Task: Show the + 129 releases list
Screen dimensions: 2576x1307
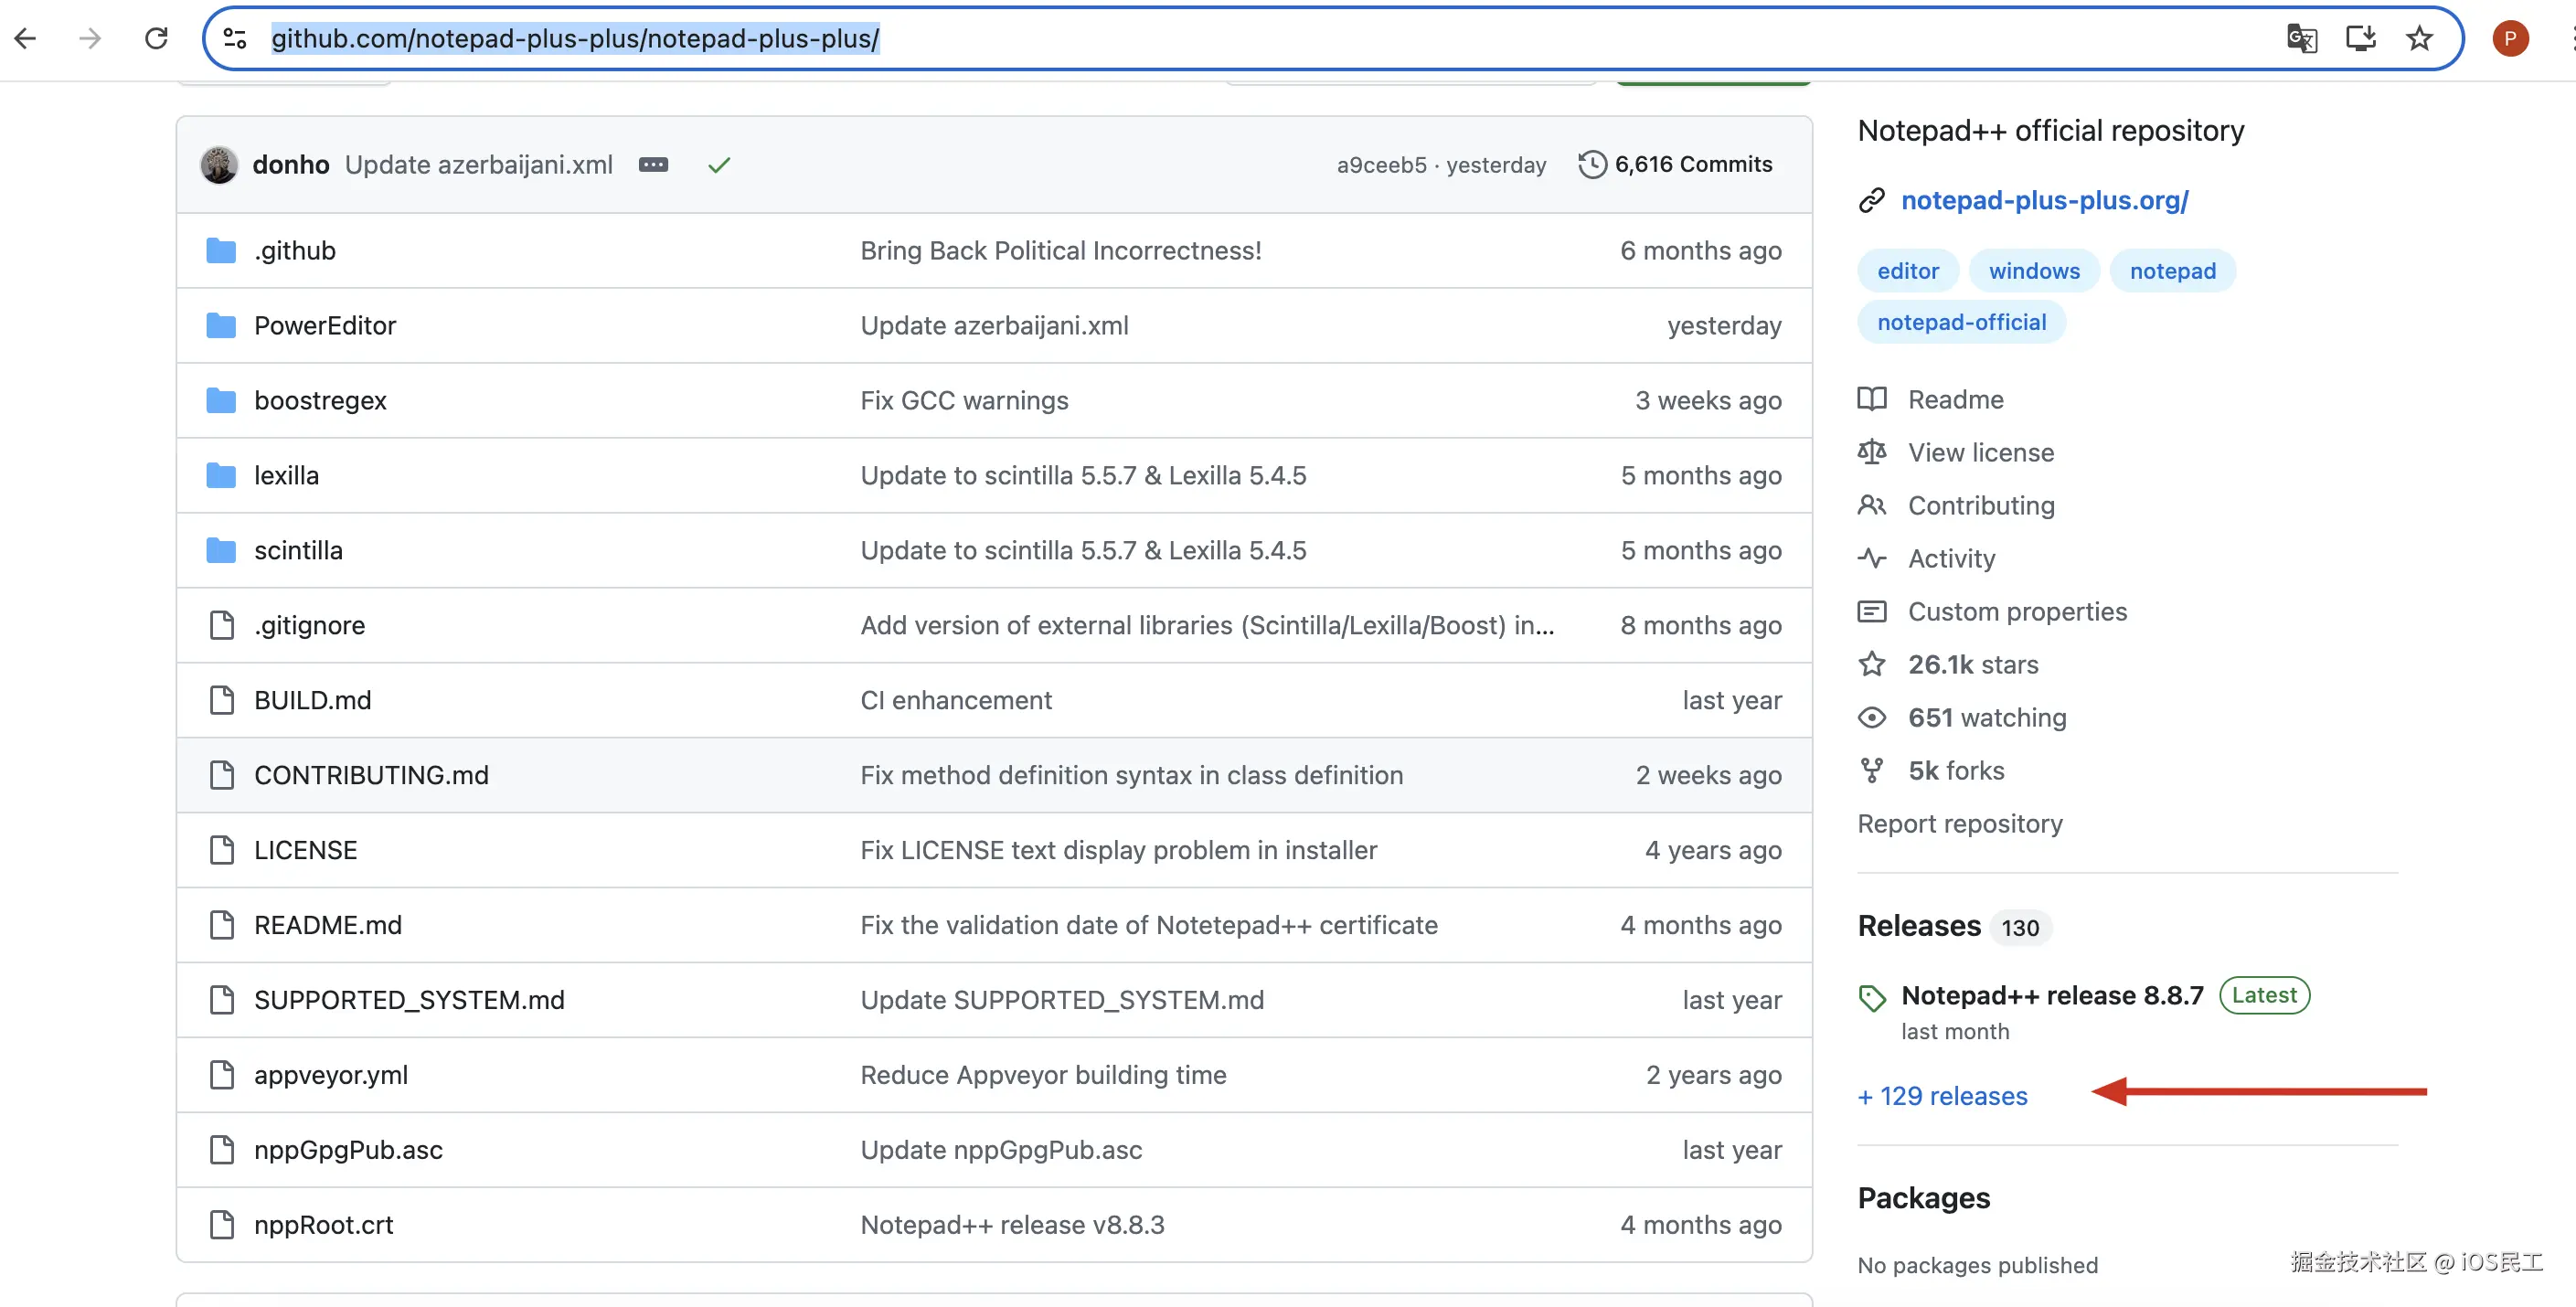Action: (1943, 1096)
